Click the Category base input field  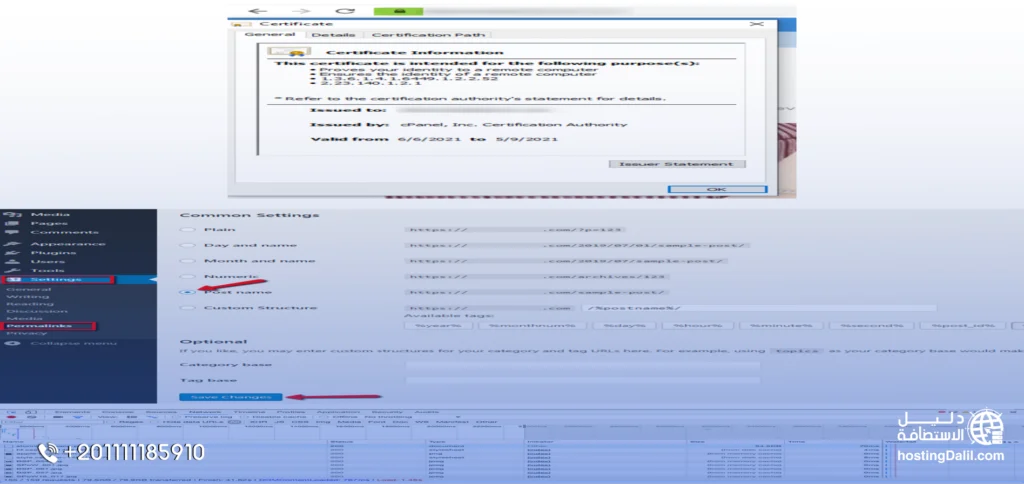click(583, 365)
